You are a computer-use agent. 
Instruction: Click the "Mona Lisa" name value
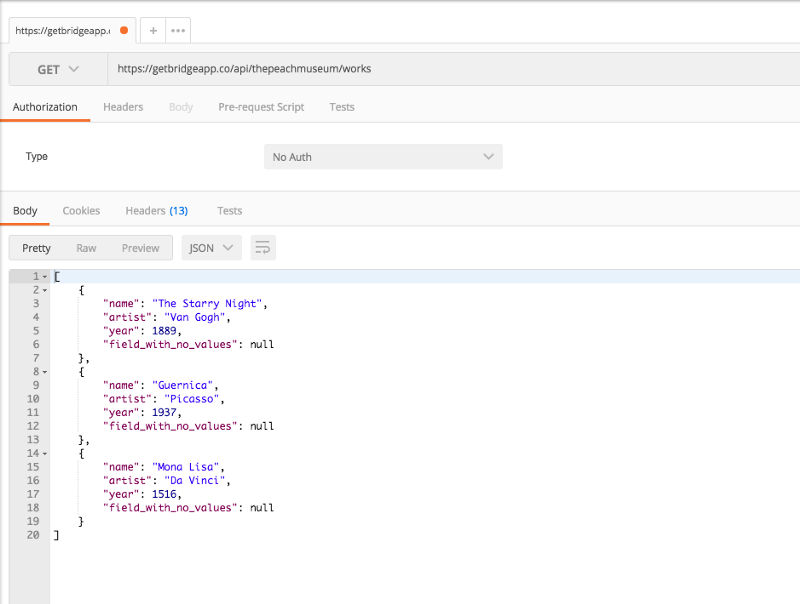point(185,467)
